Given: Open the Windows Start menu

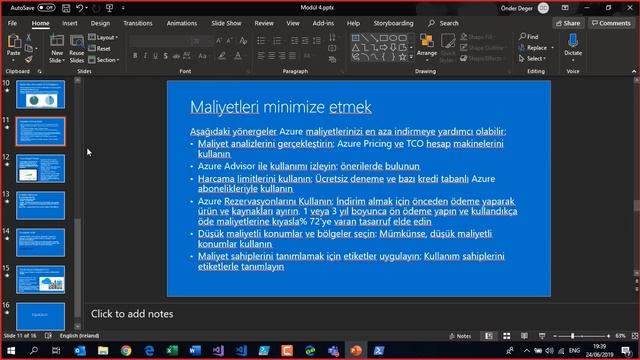Looking at the screenshot, I should 11,351.
